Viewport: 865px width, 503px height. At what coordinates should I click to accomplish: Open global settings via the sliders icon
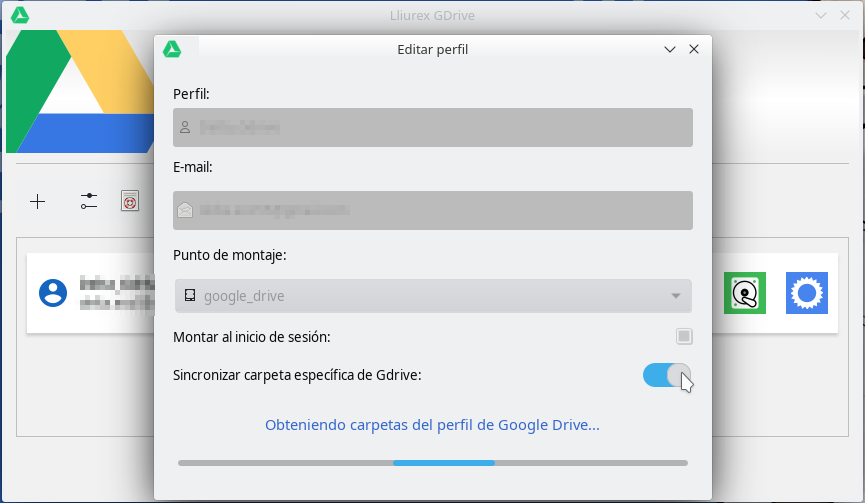89,201
